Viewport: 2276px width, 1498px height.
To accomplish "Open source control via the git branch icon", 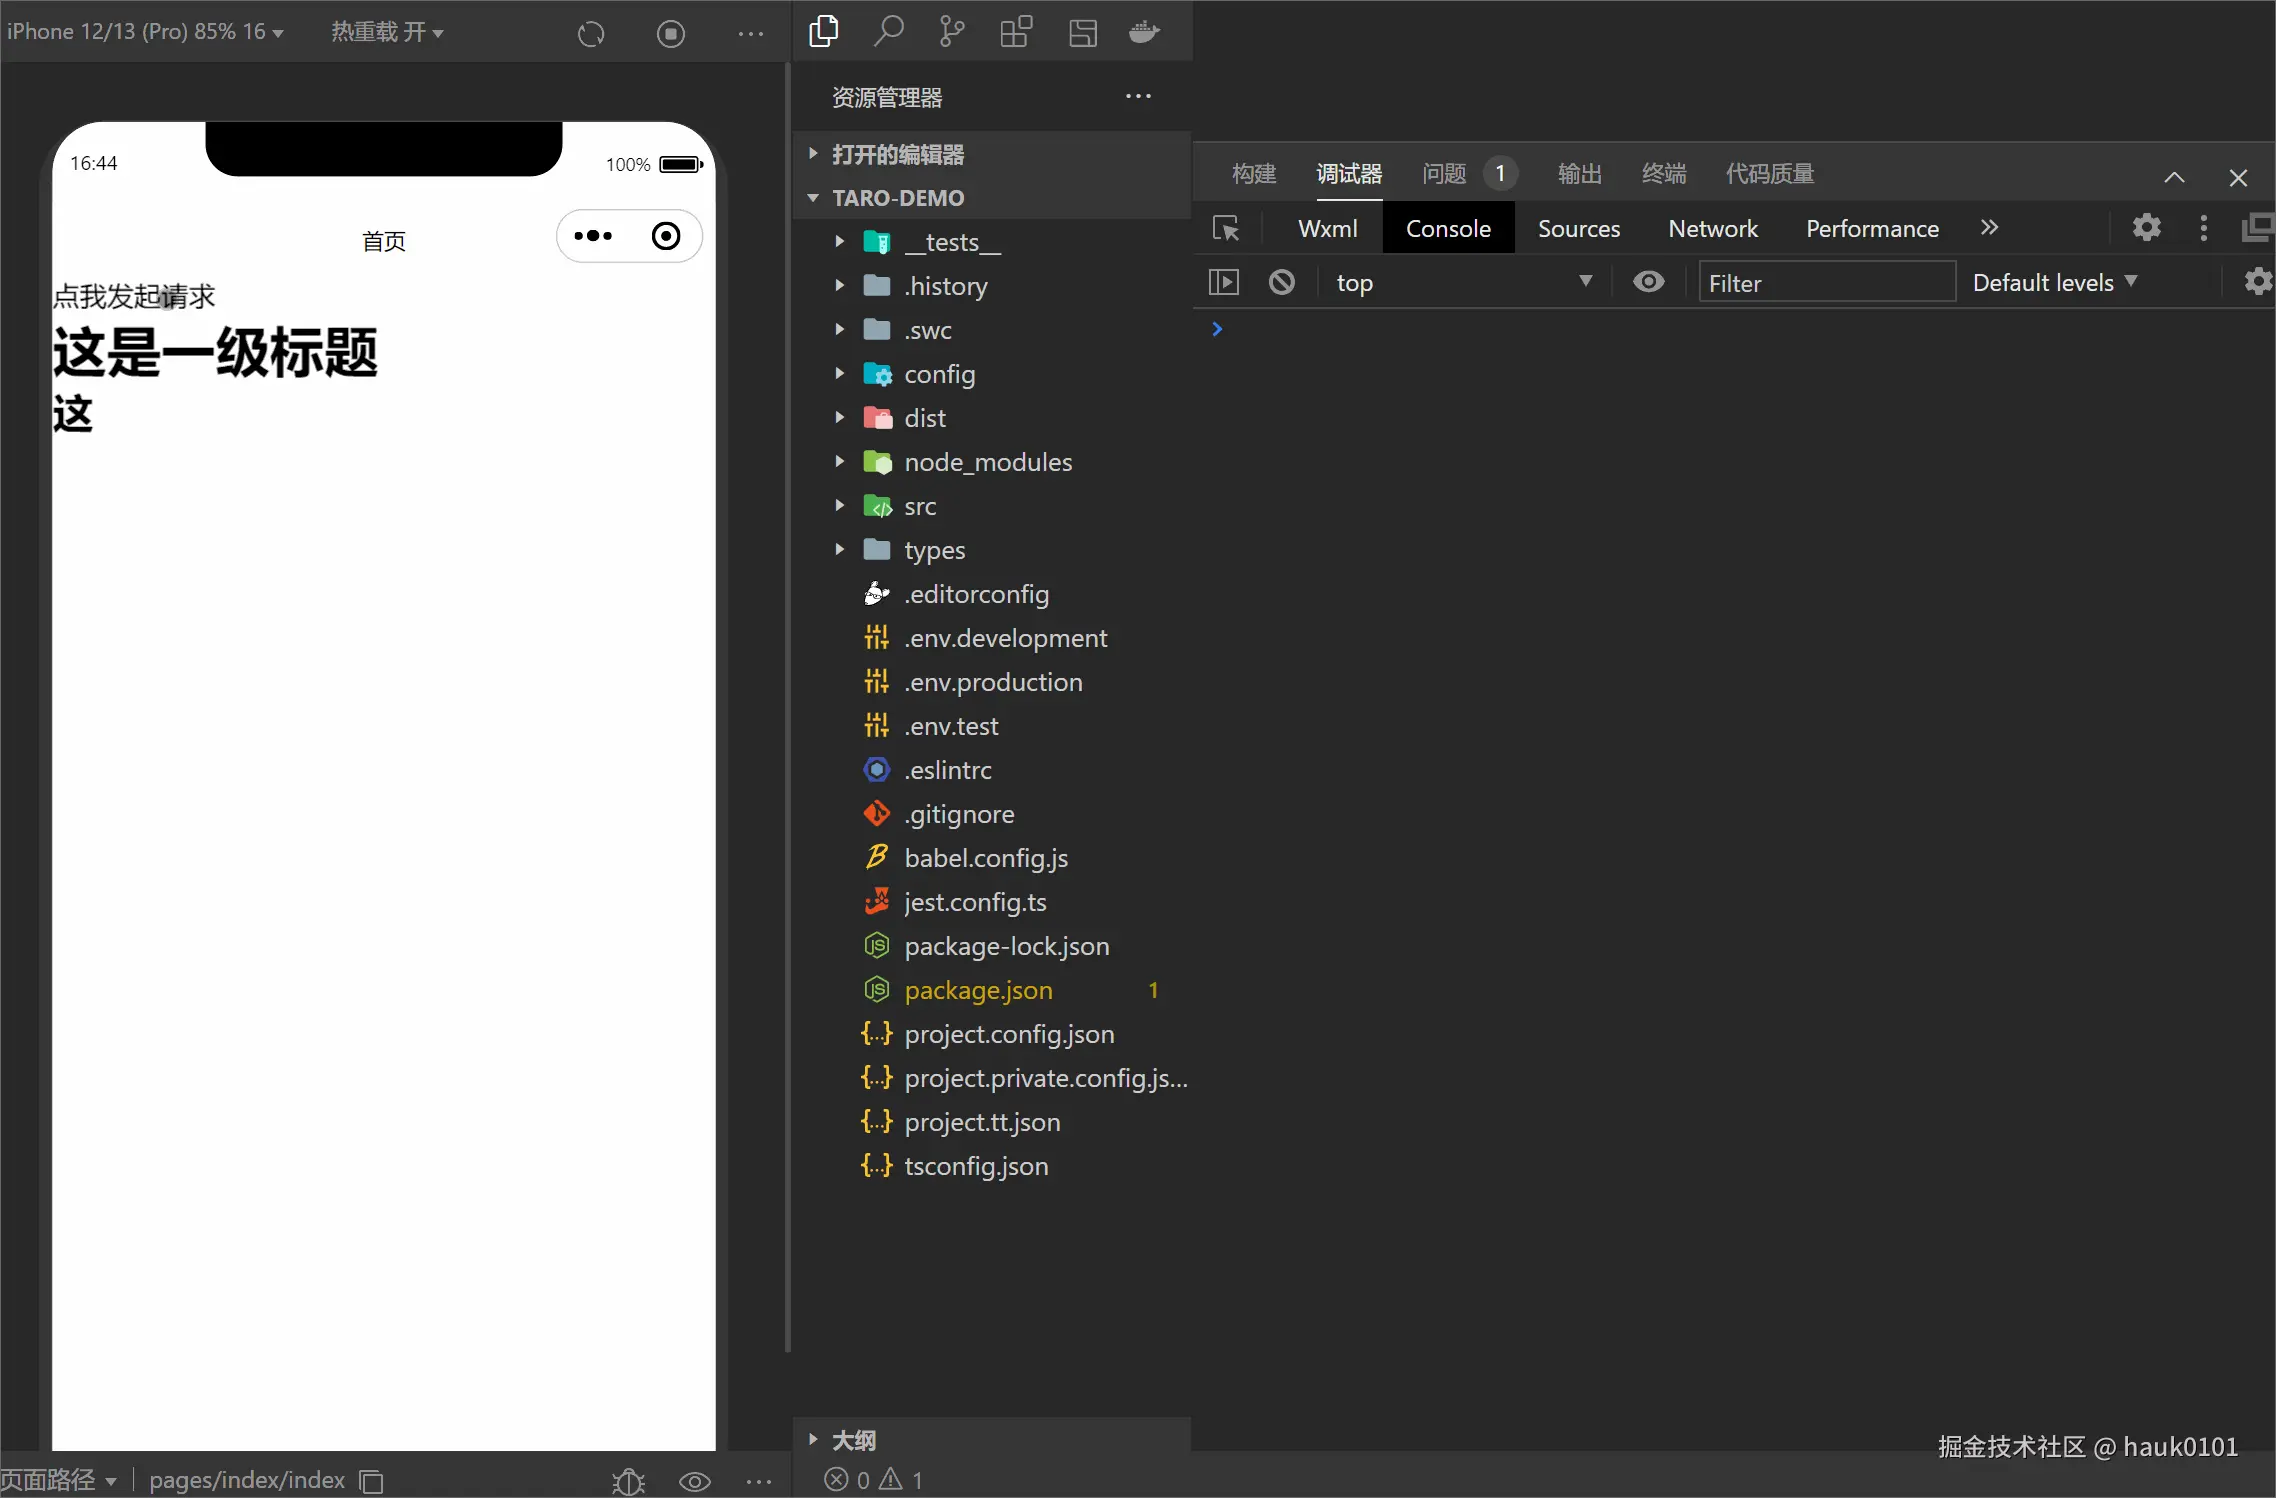I will coord(951,31).
